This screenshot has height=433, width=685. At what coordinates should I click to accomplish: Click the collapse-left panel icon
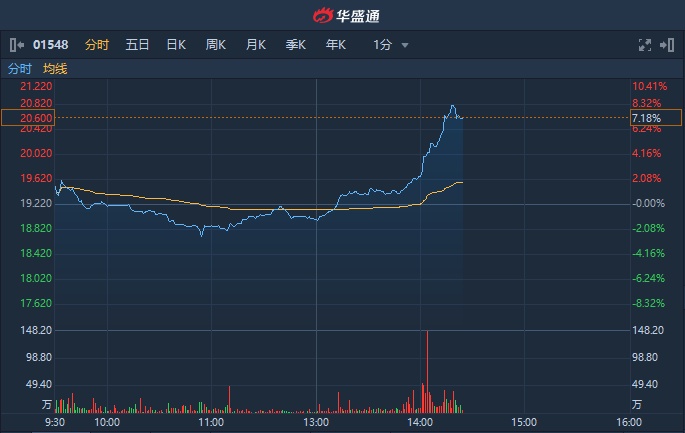pyautogui.click(x=16, y=45)
